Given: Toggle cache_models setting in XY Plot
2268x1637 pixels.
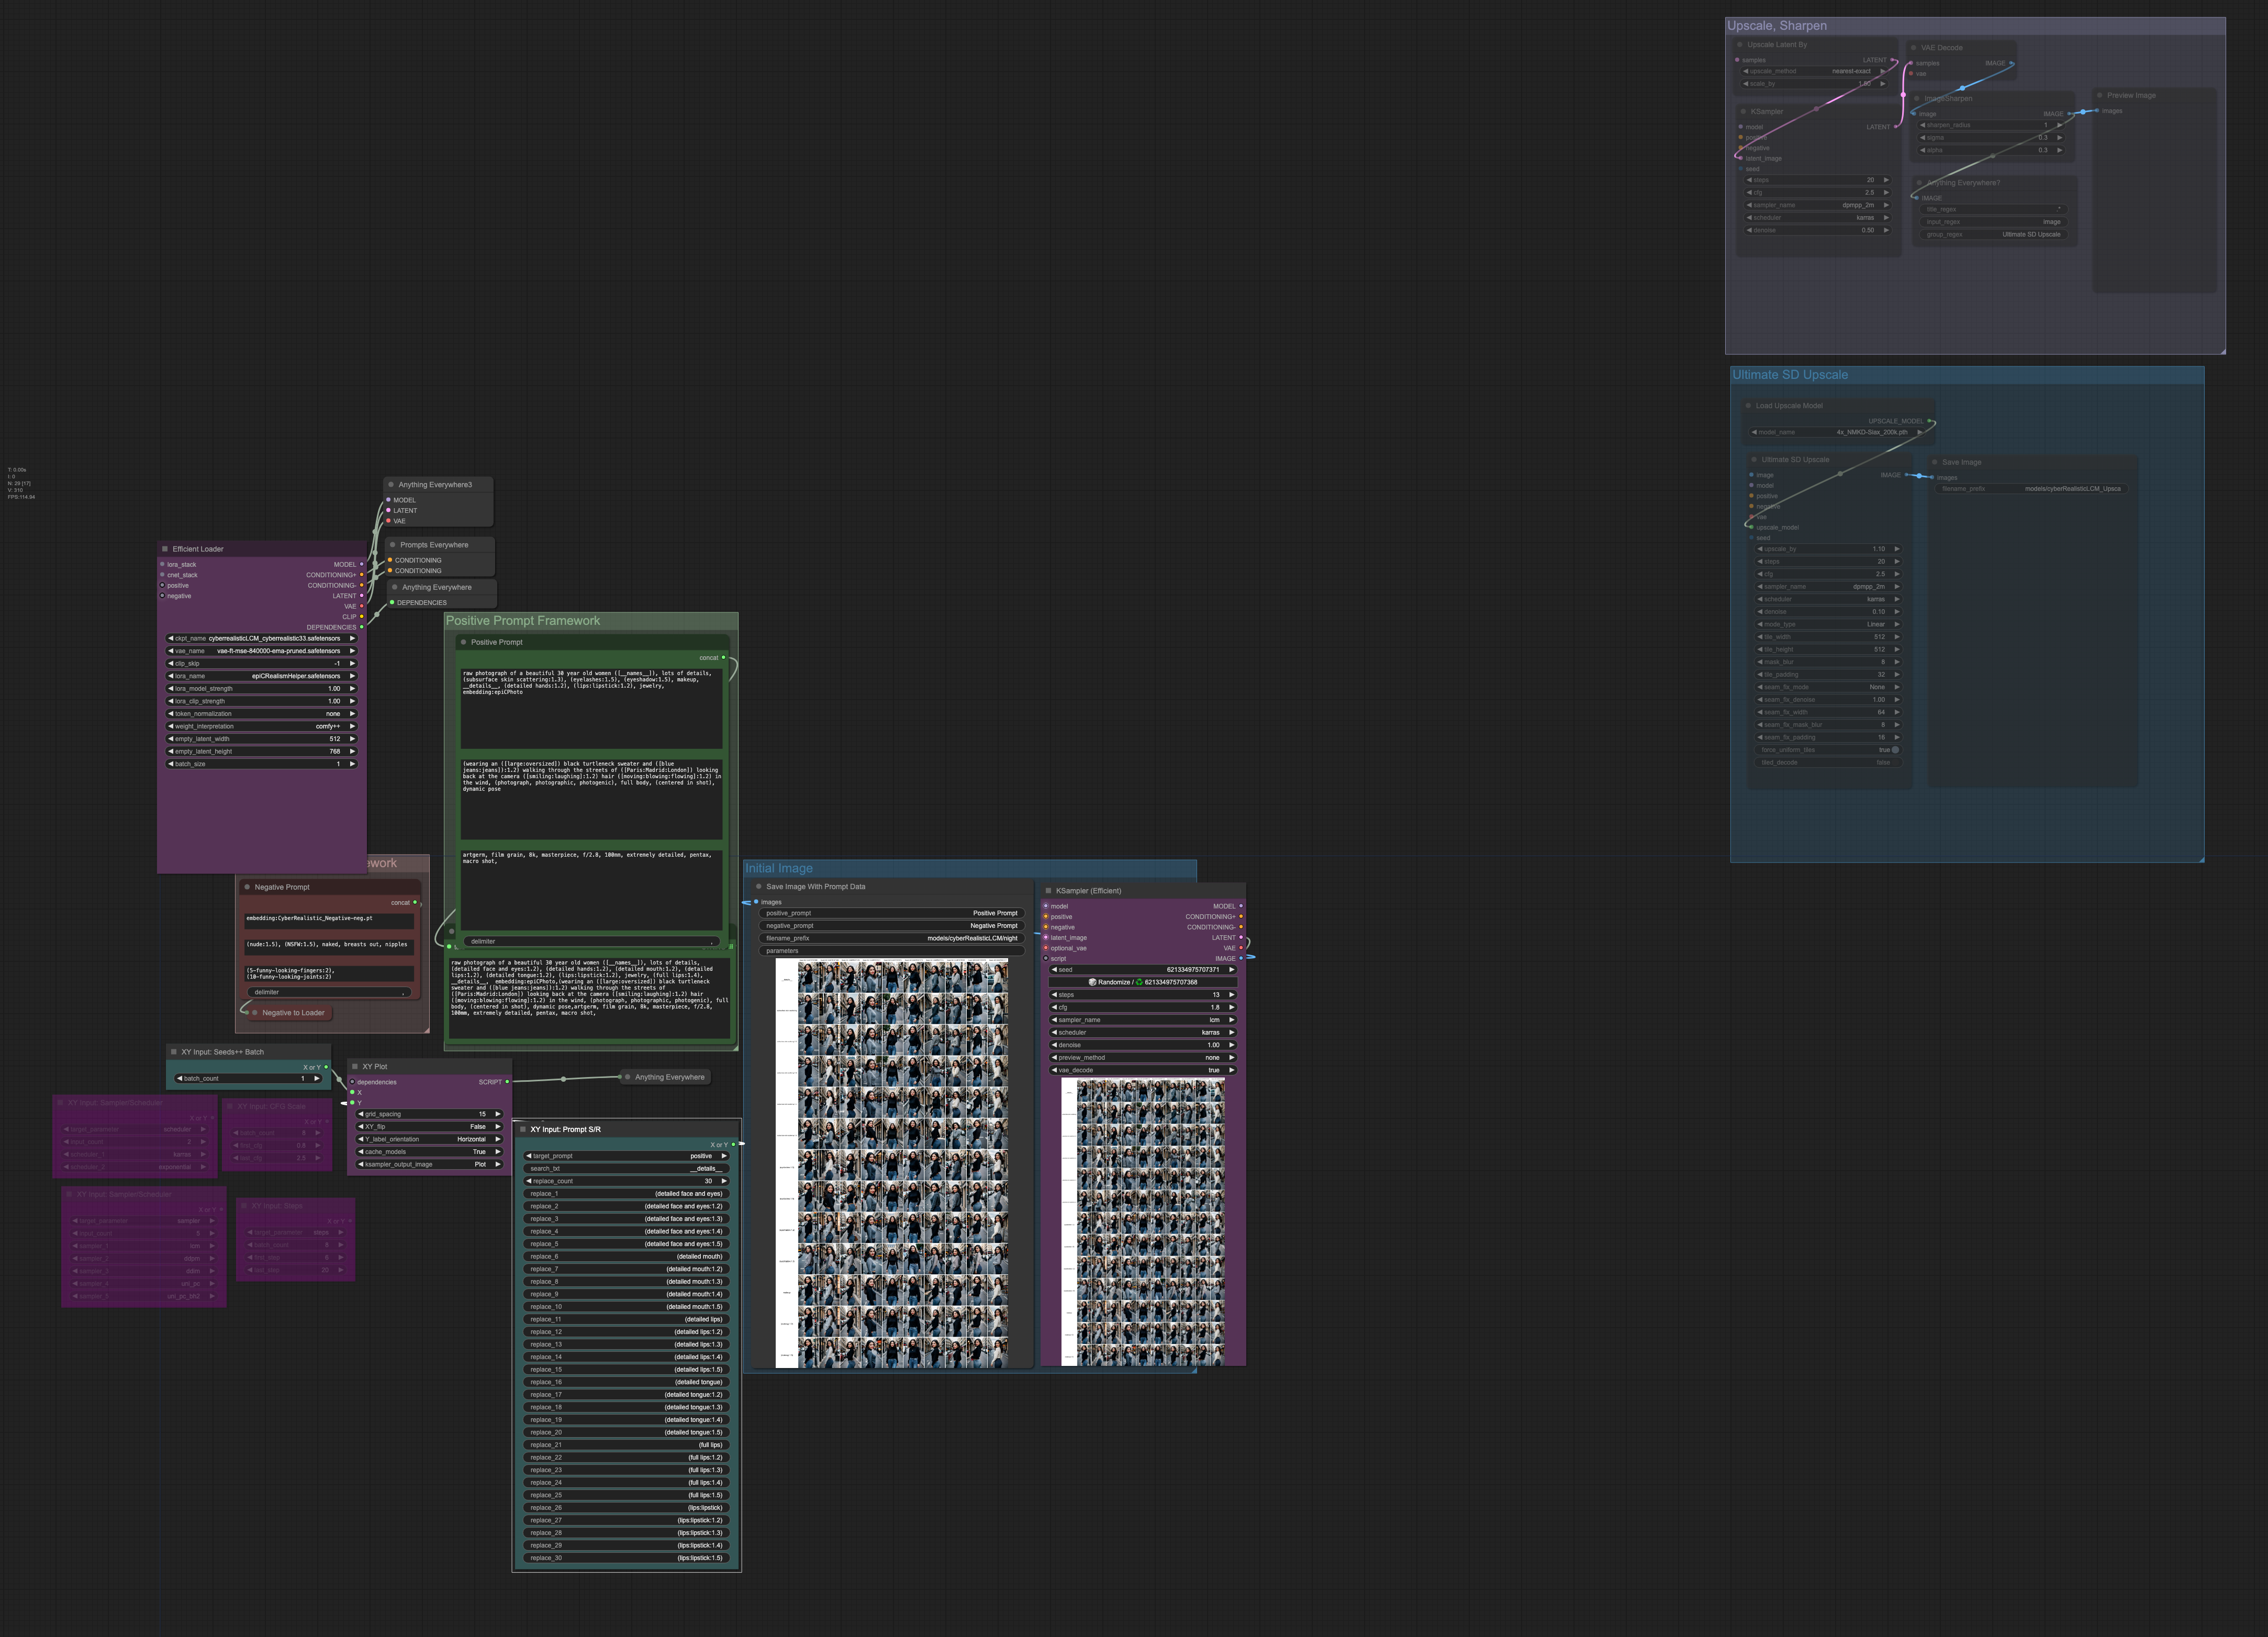Looking at the screenshot, I should point(430,1152).
